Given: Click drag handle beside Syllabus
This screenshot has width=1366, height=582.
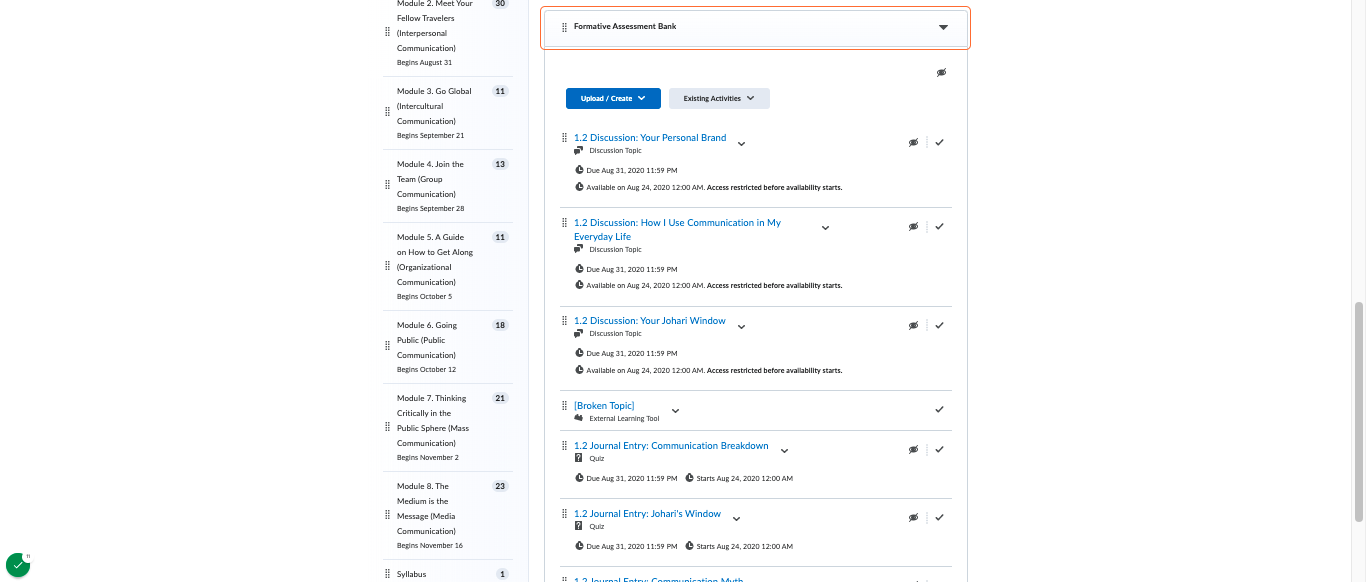Looking at the screenshot, I should point(387,574).
